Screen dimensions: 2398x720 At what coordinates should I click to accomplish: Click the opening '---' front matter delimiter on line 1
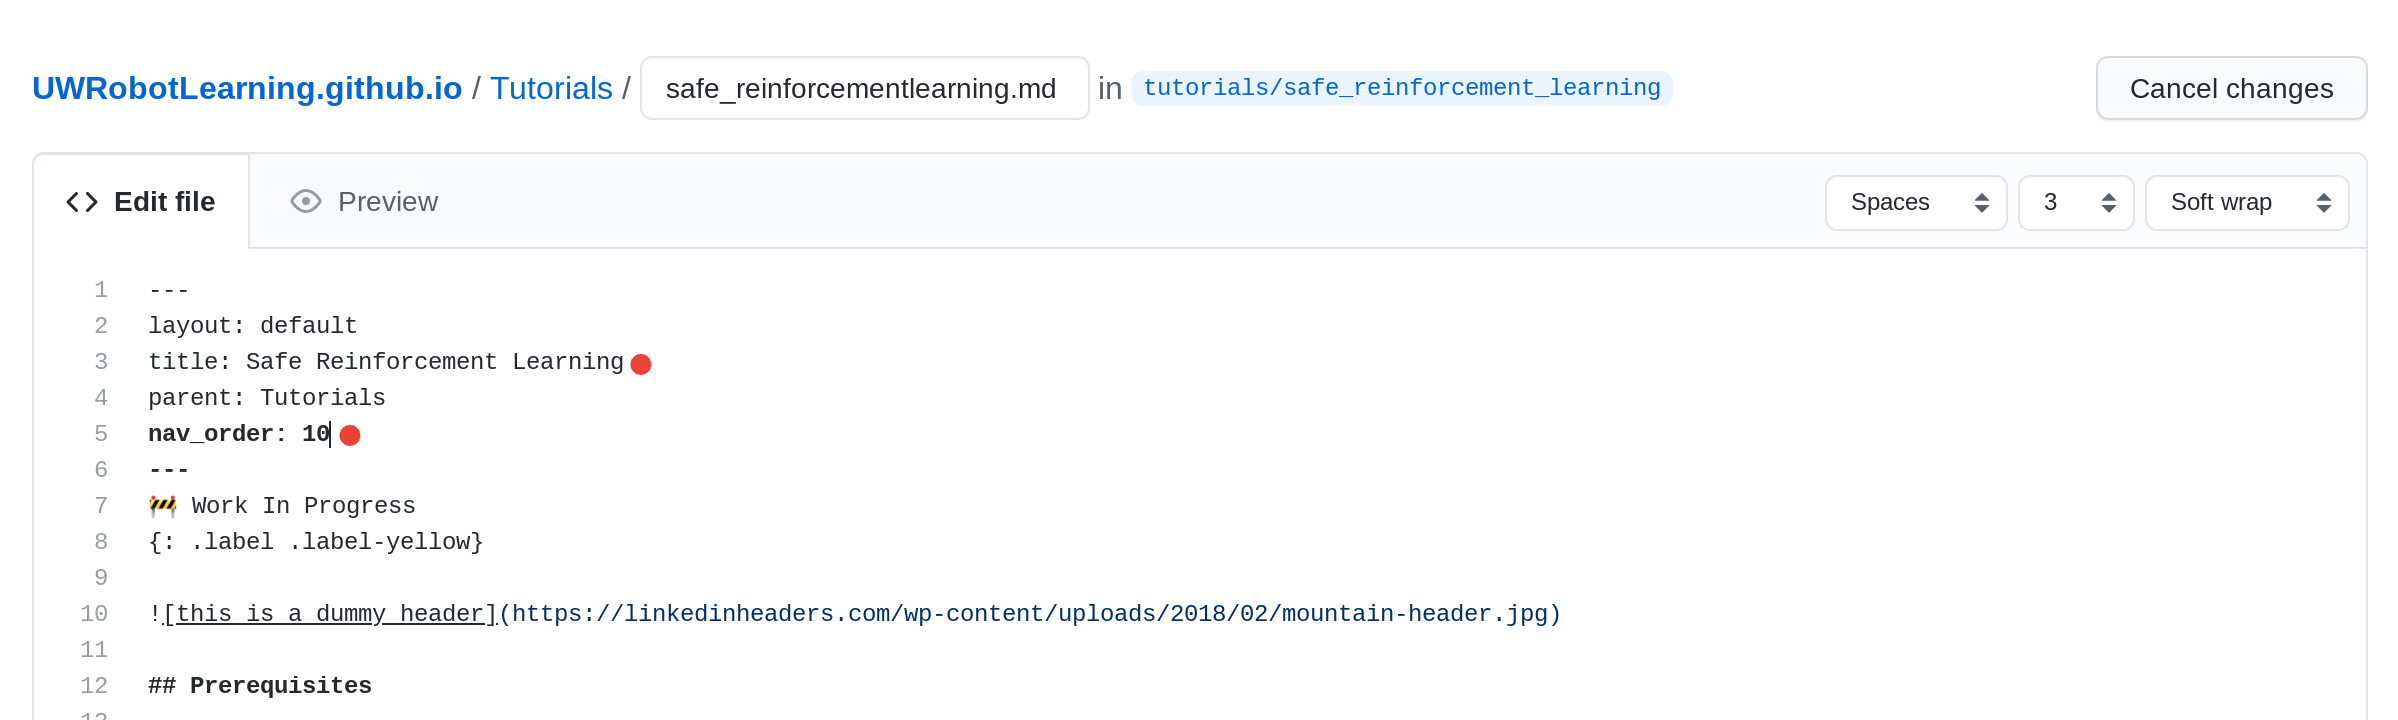(169, 290)
